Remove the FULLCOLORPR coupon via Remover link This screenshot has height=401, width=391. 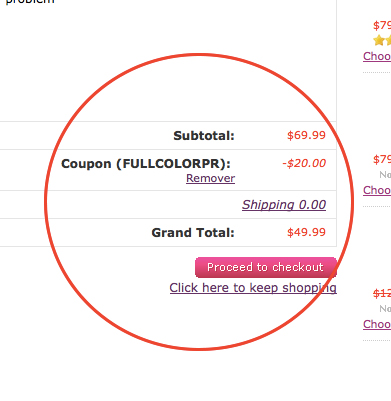(210, 178)
